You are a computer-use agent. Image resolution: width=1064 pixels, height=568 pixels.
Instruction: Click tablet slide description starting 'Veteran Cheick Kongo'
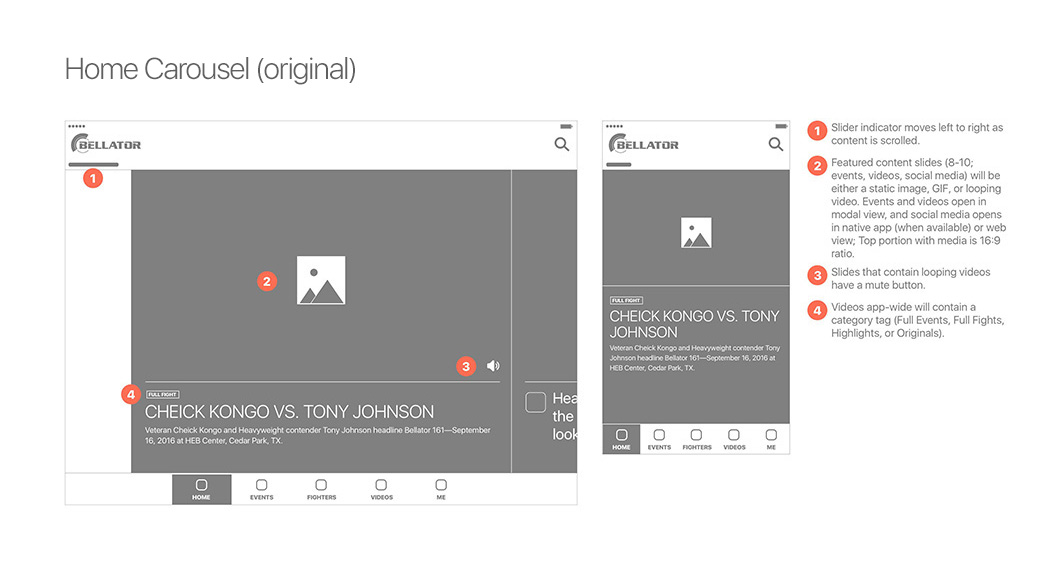pos(318,435)
